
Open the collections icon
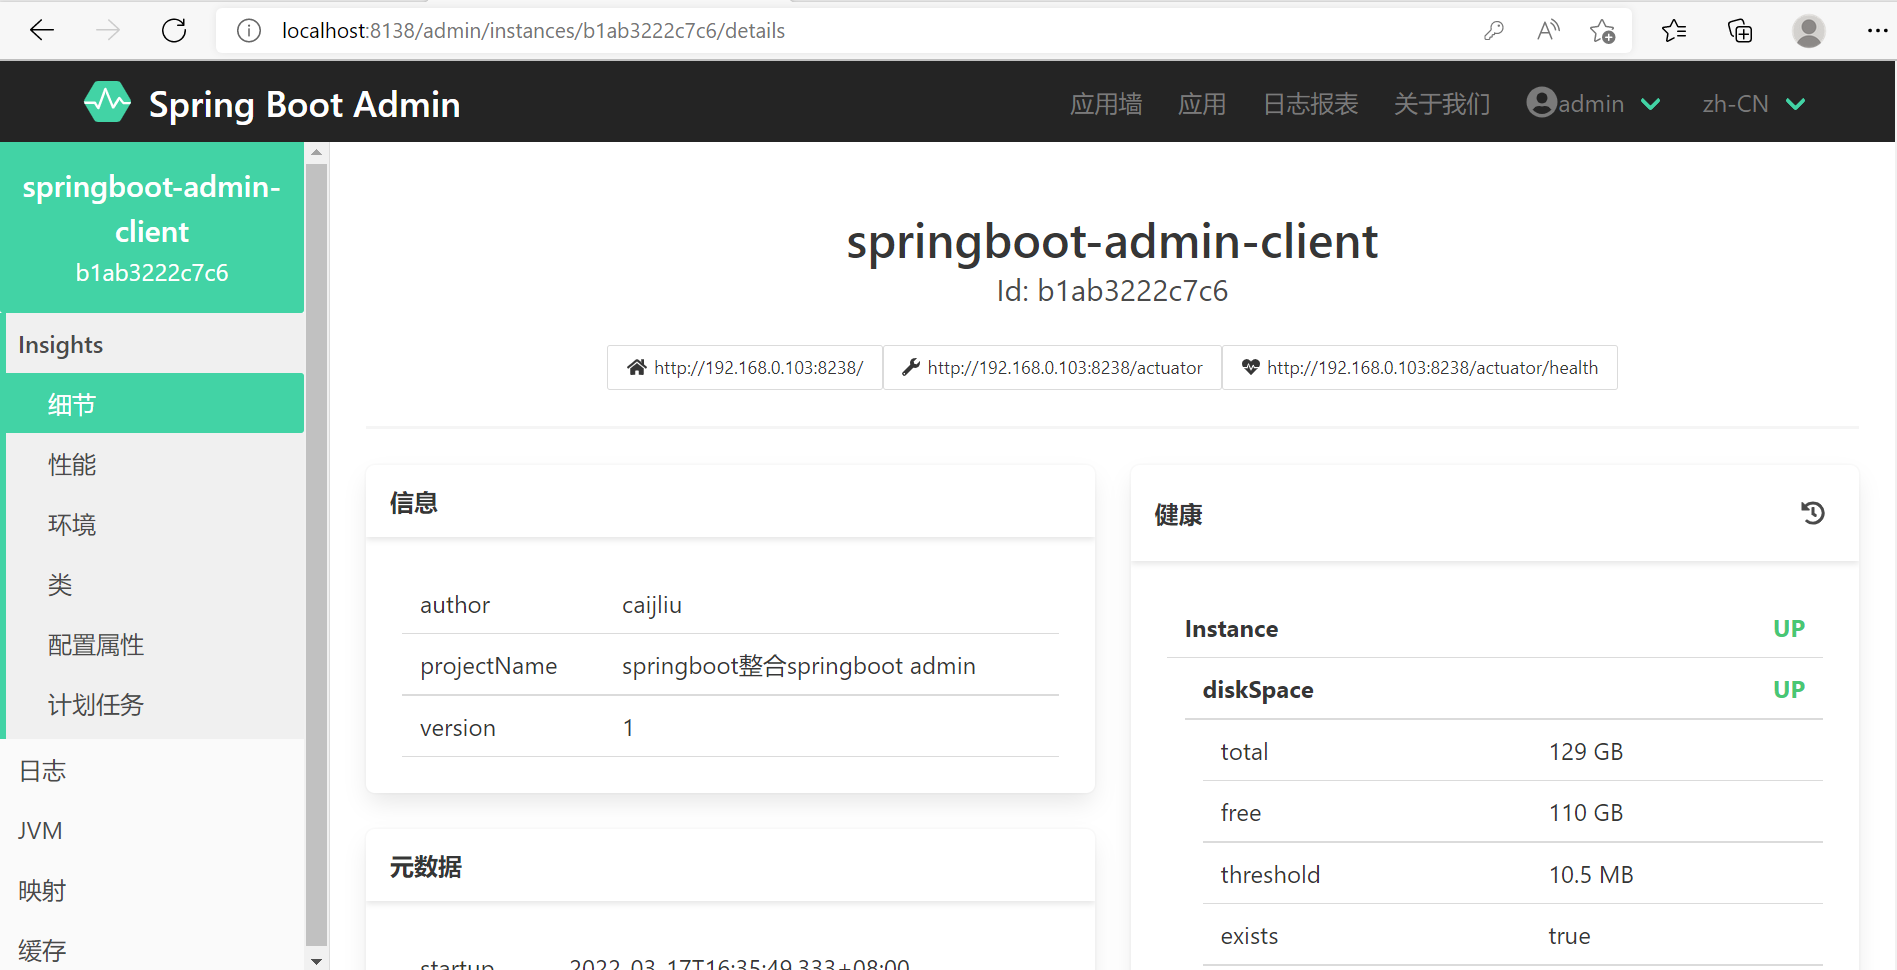click(x=1740, y=31)
